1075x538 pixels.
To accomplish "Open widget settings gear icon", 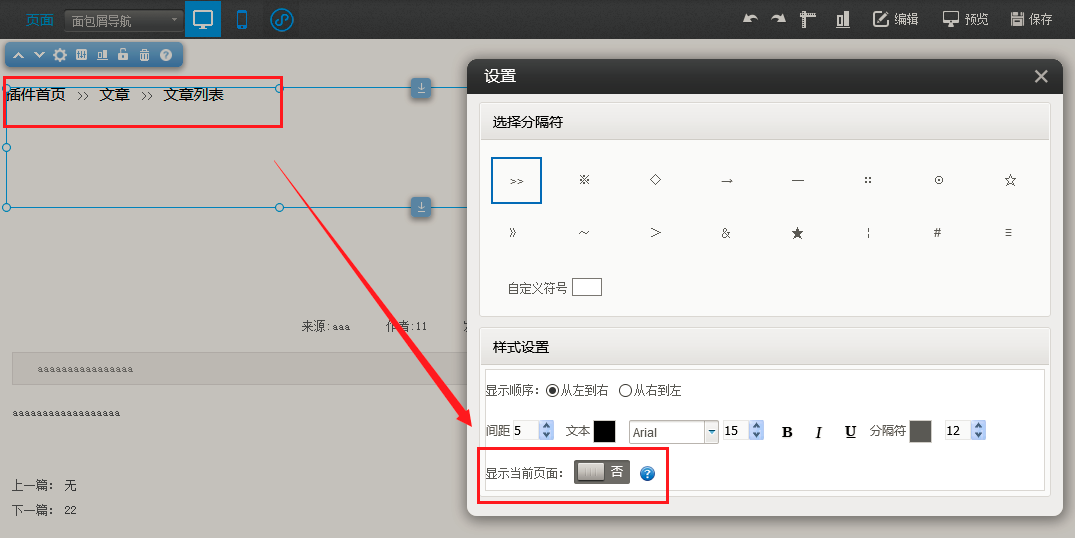I will pos(60,55).
